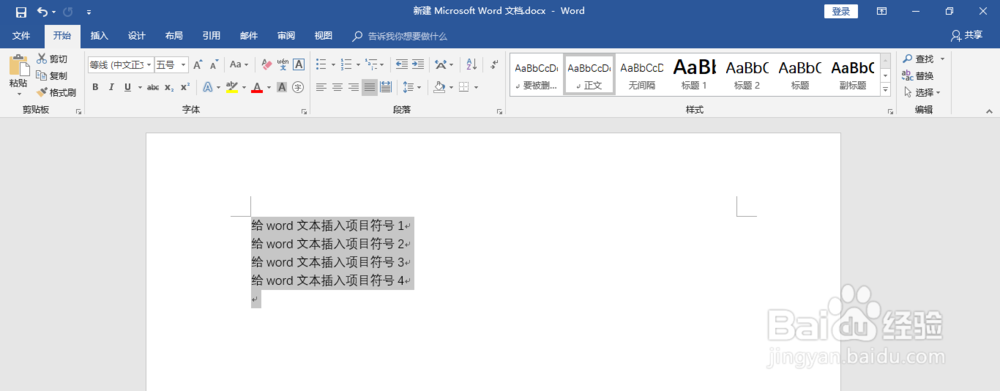Apply character border icon
The height and width of the screenshot is (391, 1000).
(298, 64)
